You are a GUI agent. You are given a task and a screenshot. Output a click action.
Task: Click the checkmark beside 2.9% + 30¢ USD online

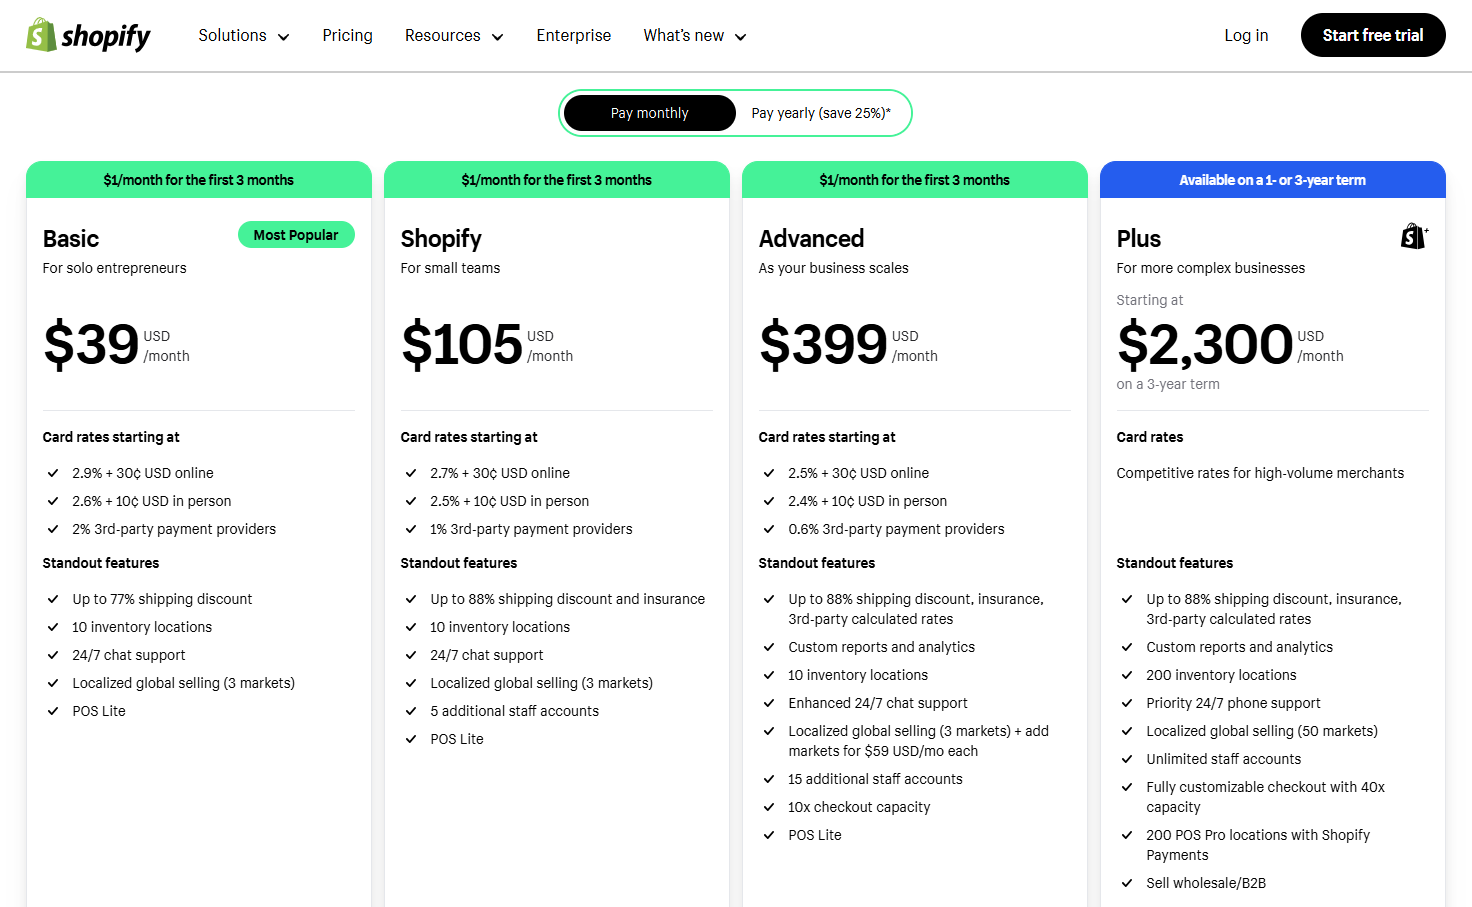[x=53, y=473]
